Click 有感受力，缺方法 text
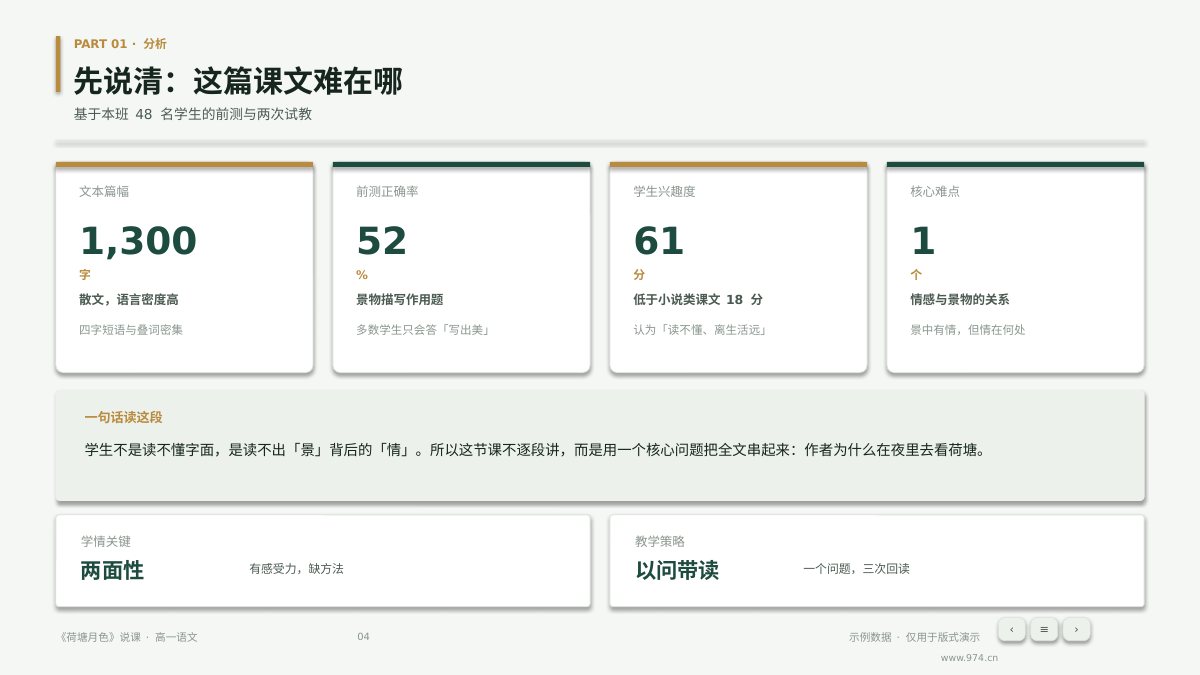 296,569
